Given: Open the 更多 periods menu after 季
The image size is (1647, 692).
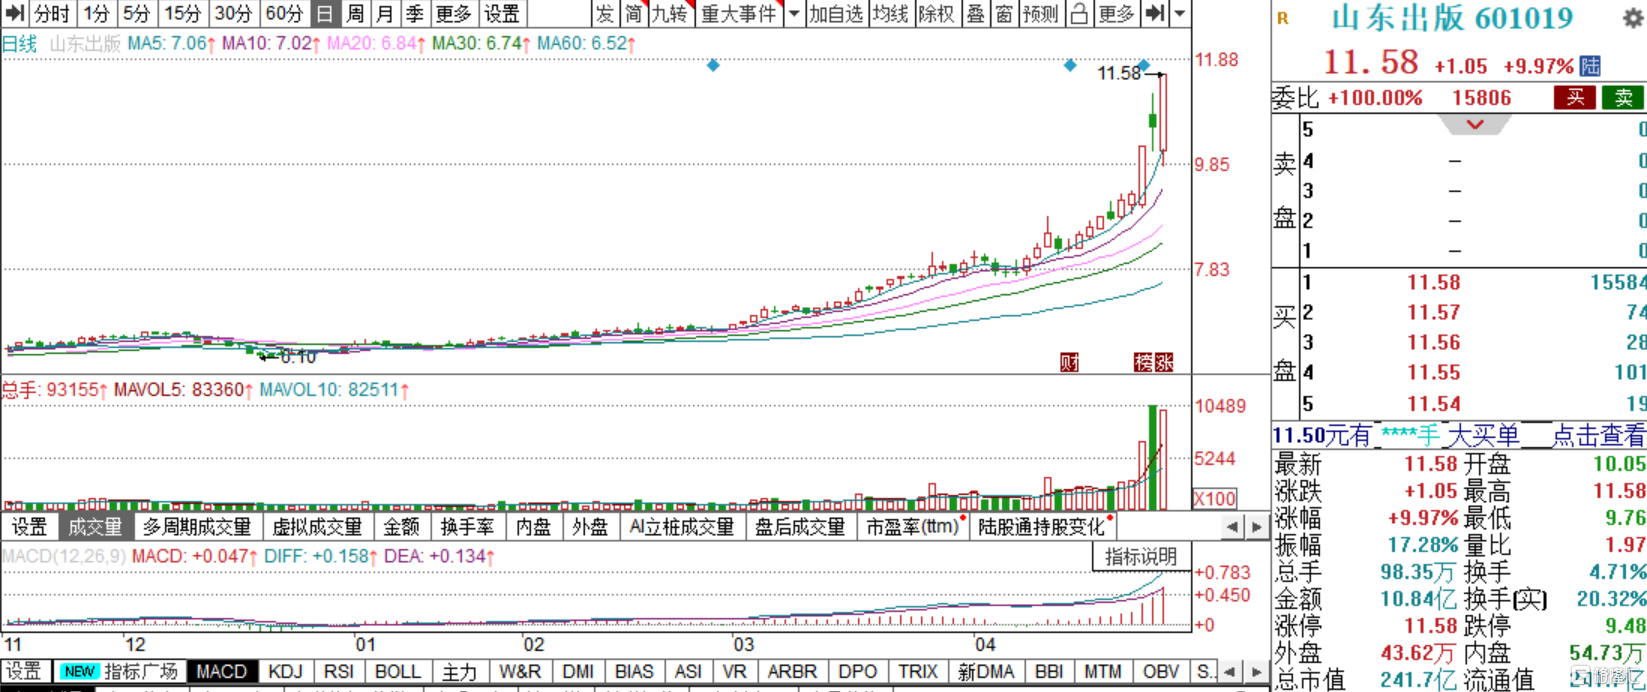Looking at the screenshot, I should 453,14.
